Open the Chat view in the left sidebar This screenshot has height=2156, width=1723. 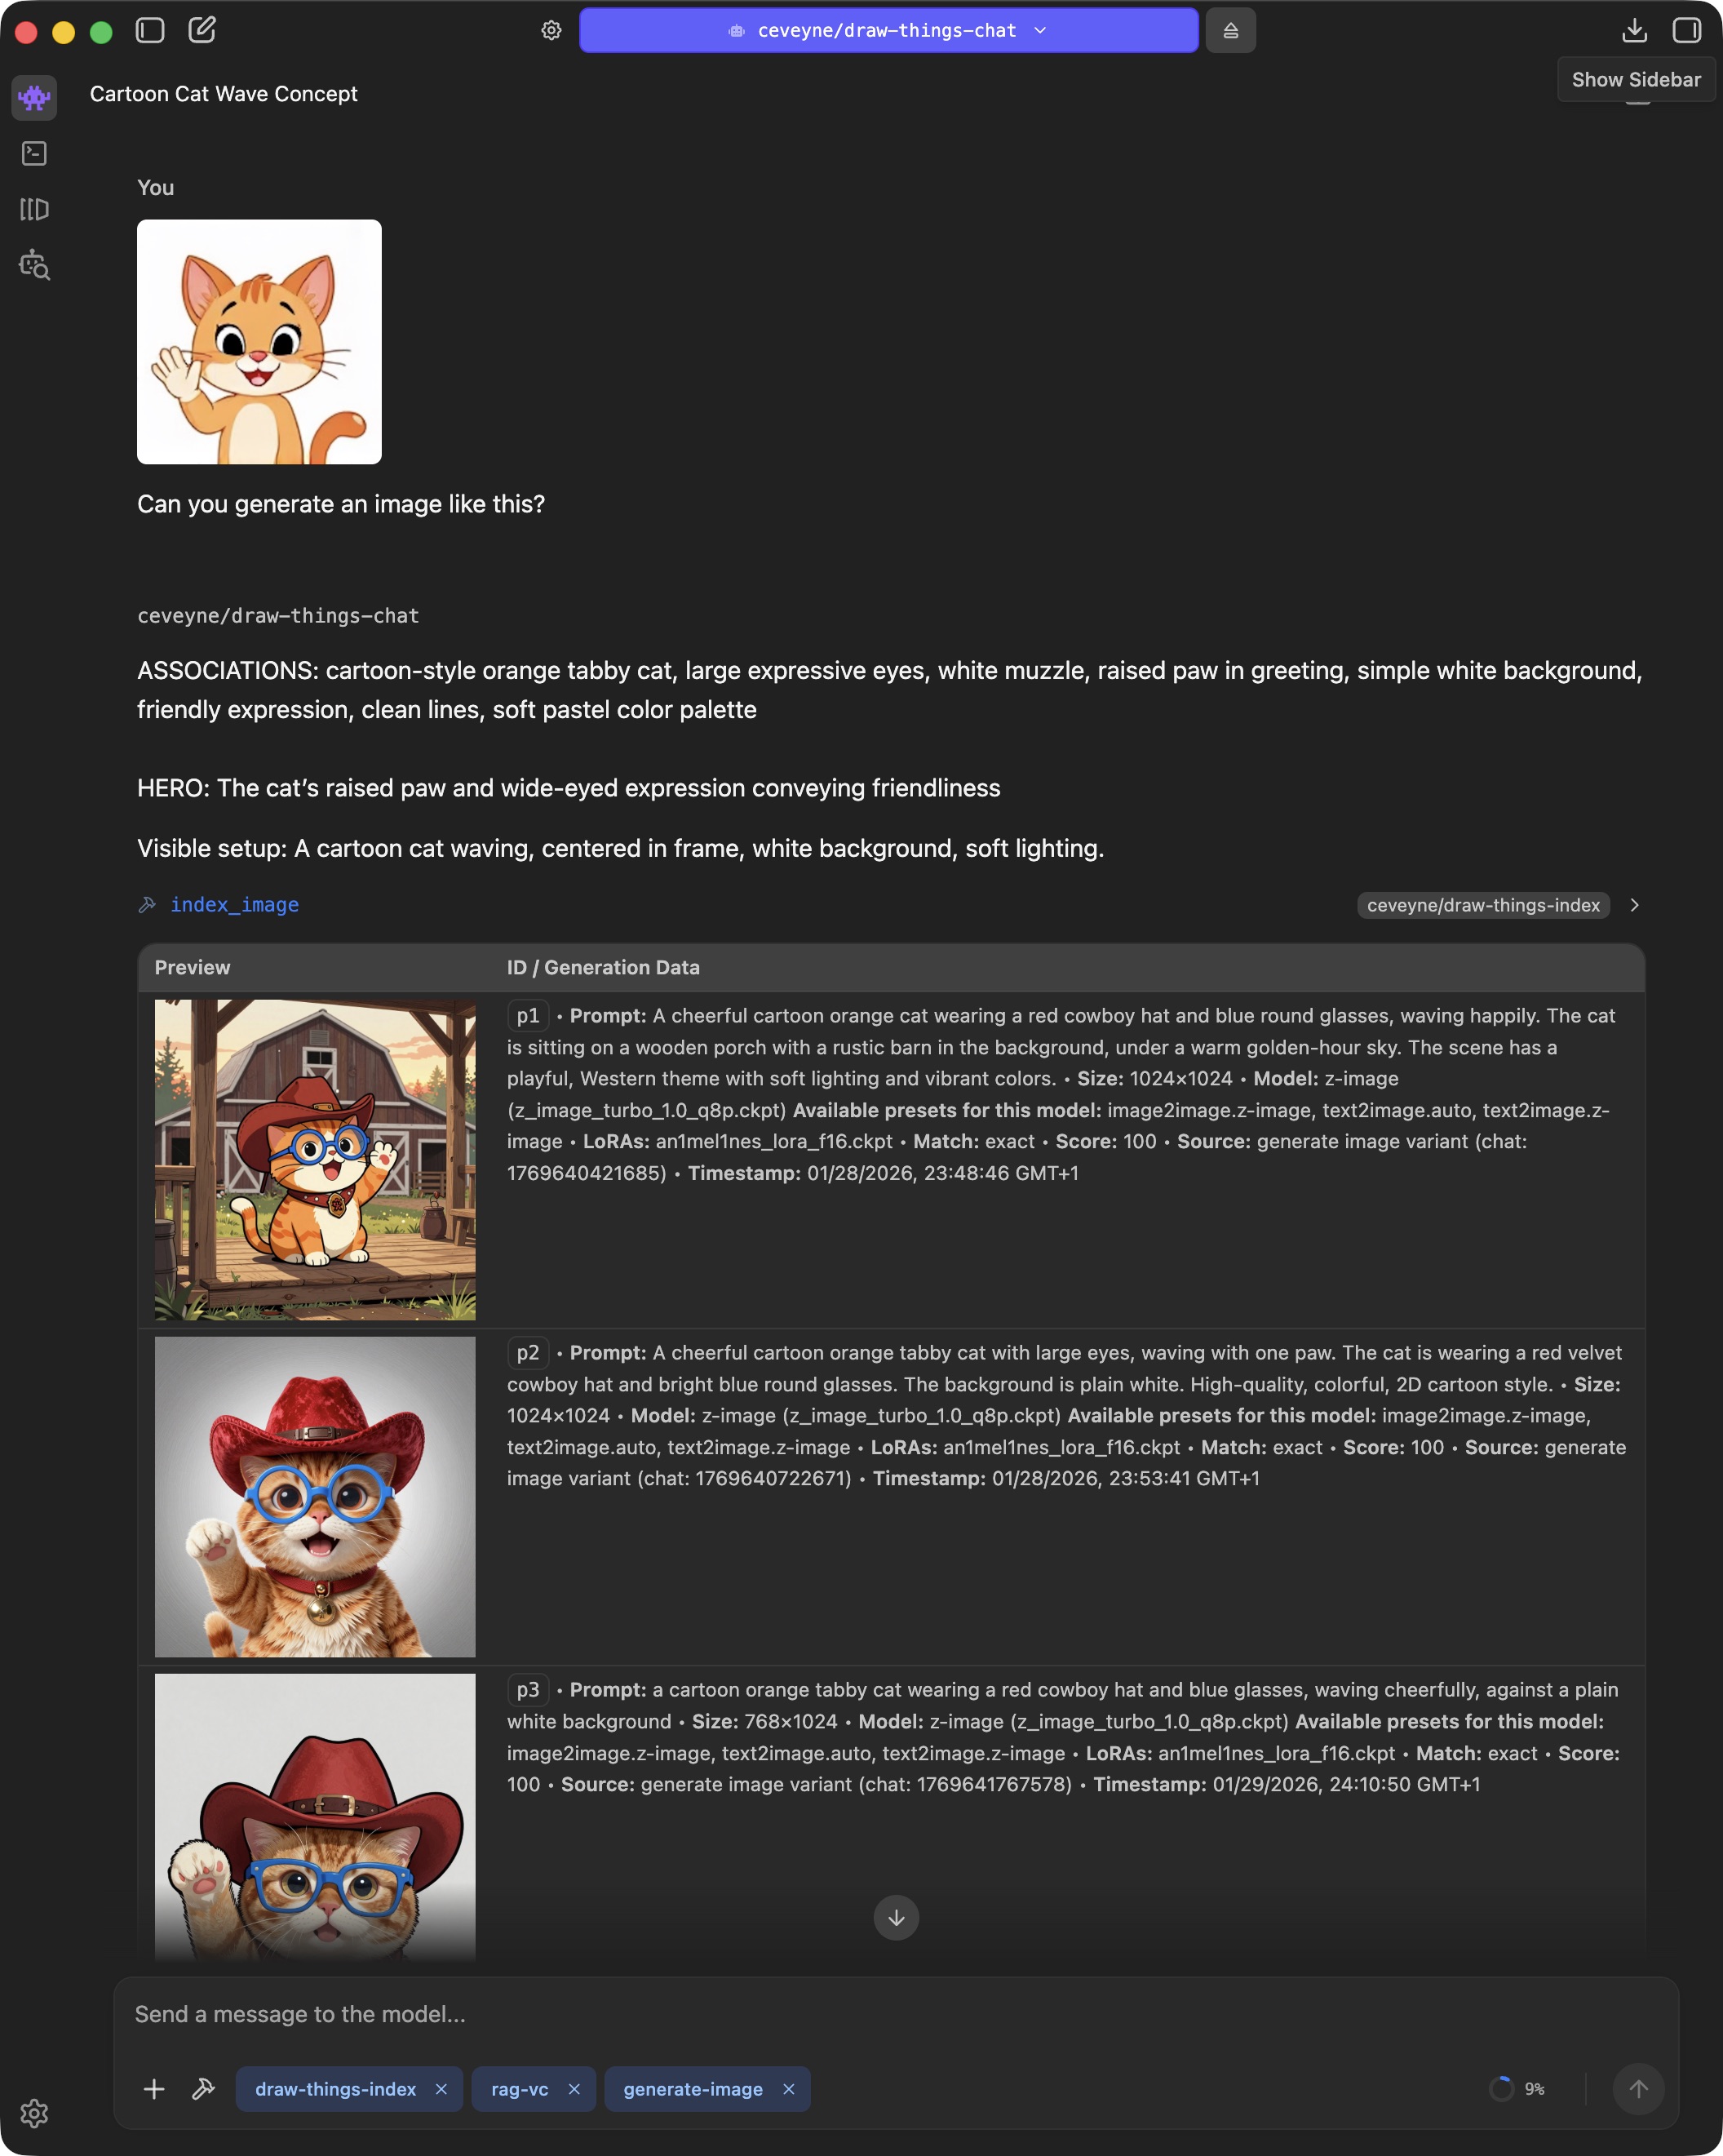click(x=34, y=97)
